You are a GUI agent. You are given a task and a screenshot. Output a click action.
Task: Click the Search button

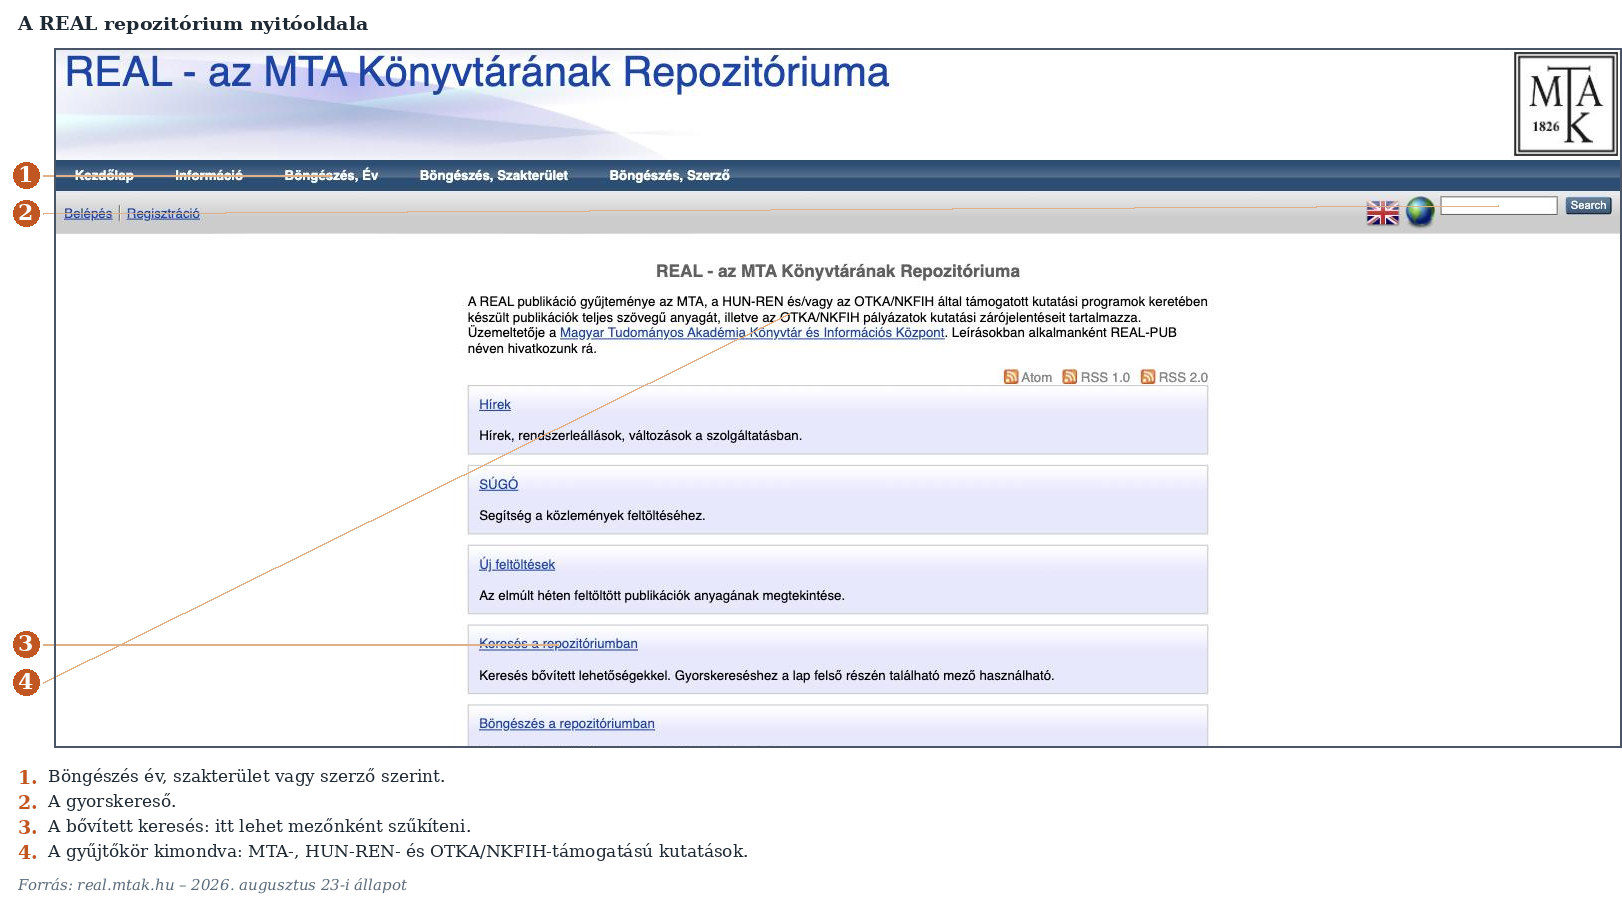1588,205
